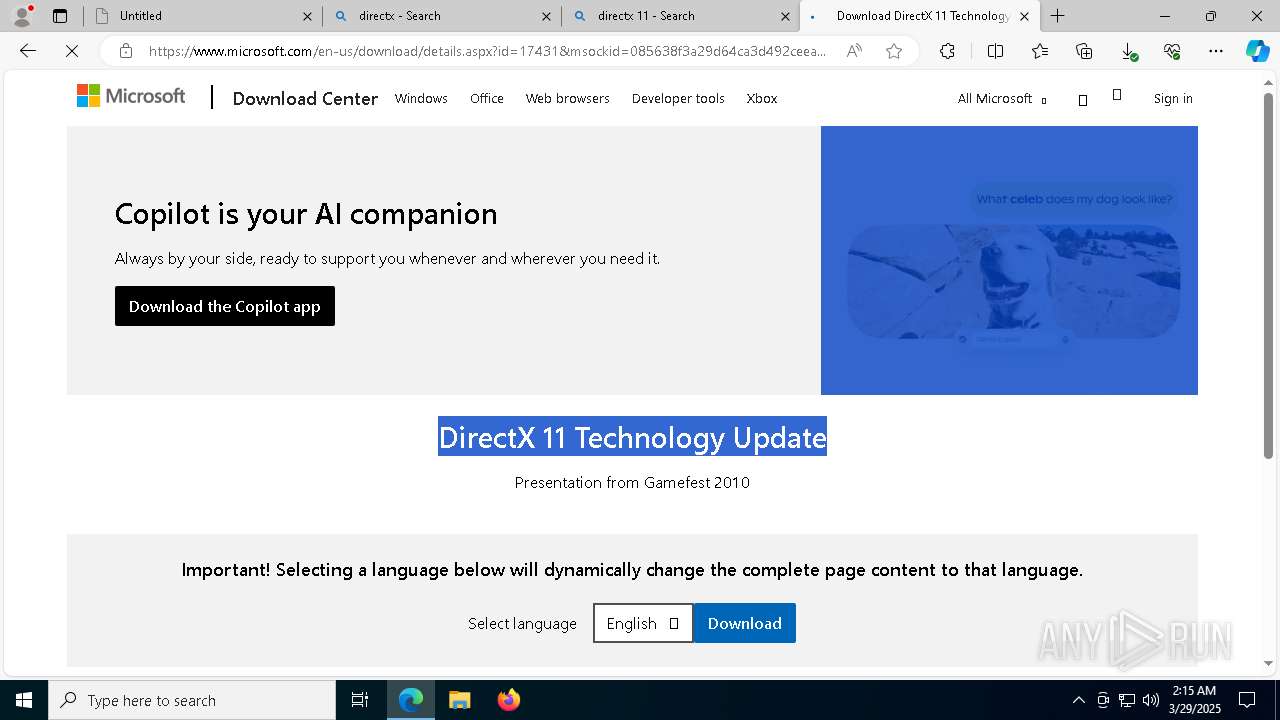Open Browser essentials icon
1280x720 pixels.
pos(1172,51)
